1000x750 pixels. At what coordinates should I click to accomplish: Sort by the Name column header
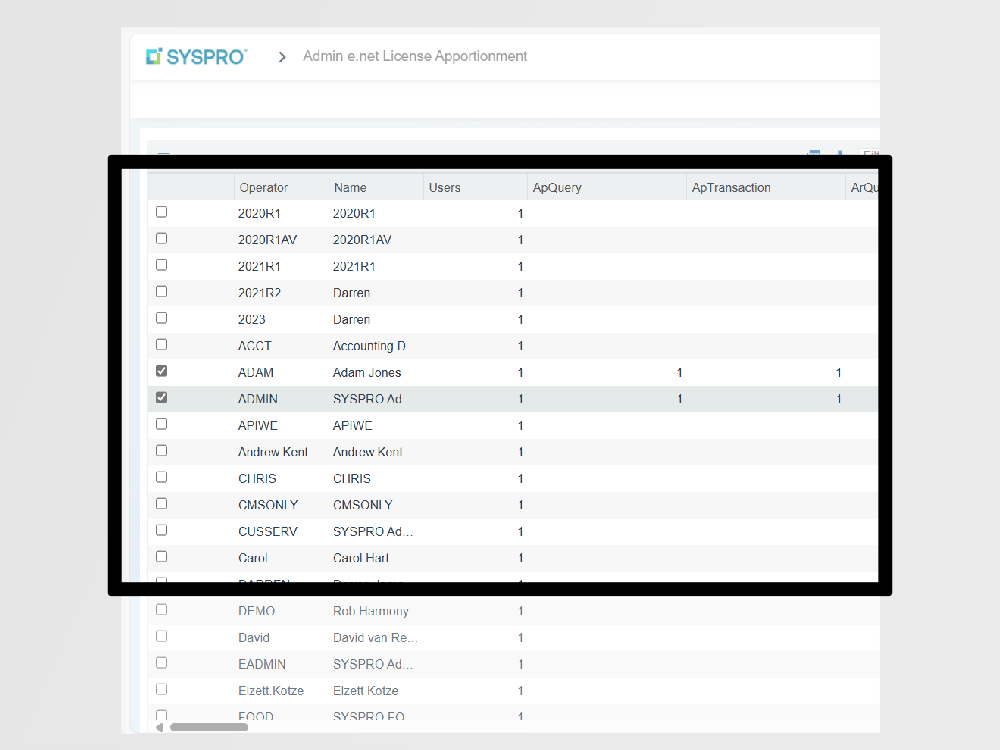(350, 187)
